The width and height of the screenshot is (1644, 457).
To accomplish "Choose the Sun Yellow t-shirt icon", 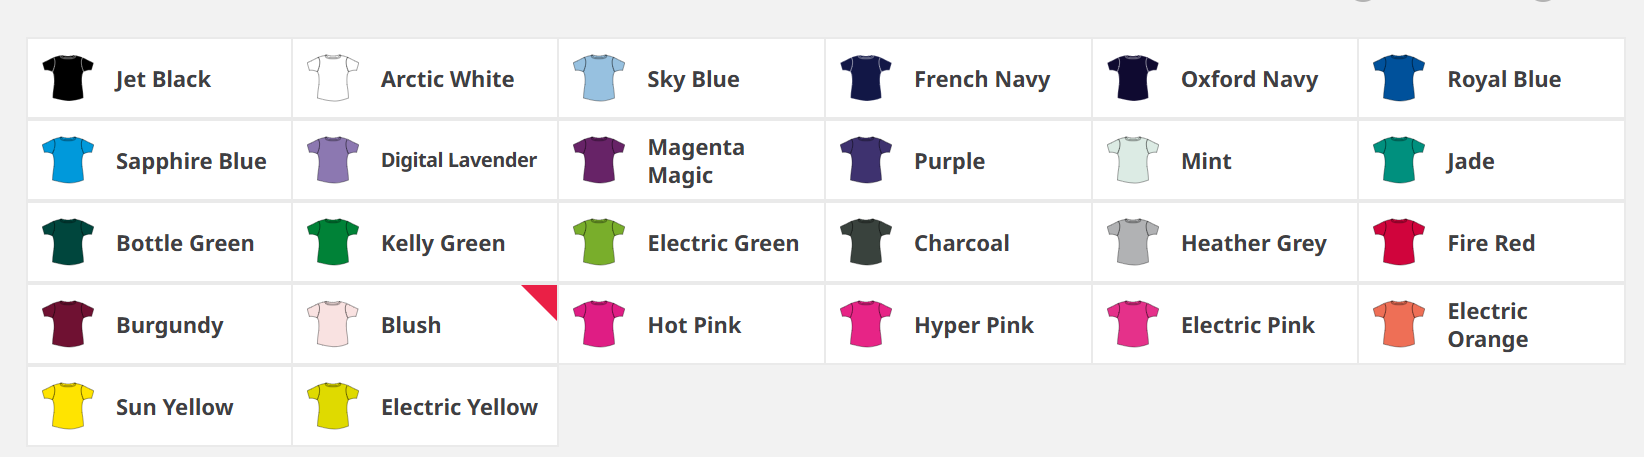I will [x=68, y=406].
